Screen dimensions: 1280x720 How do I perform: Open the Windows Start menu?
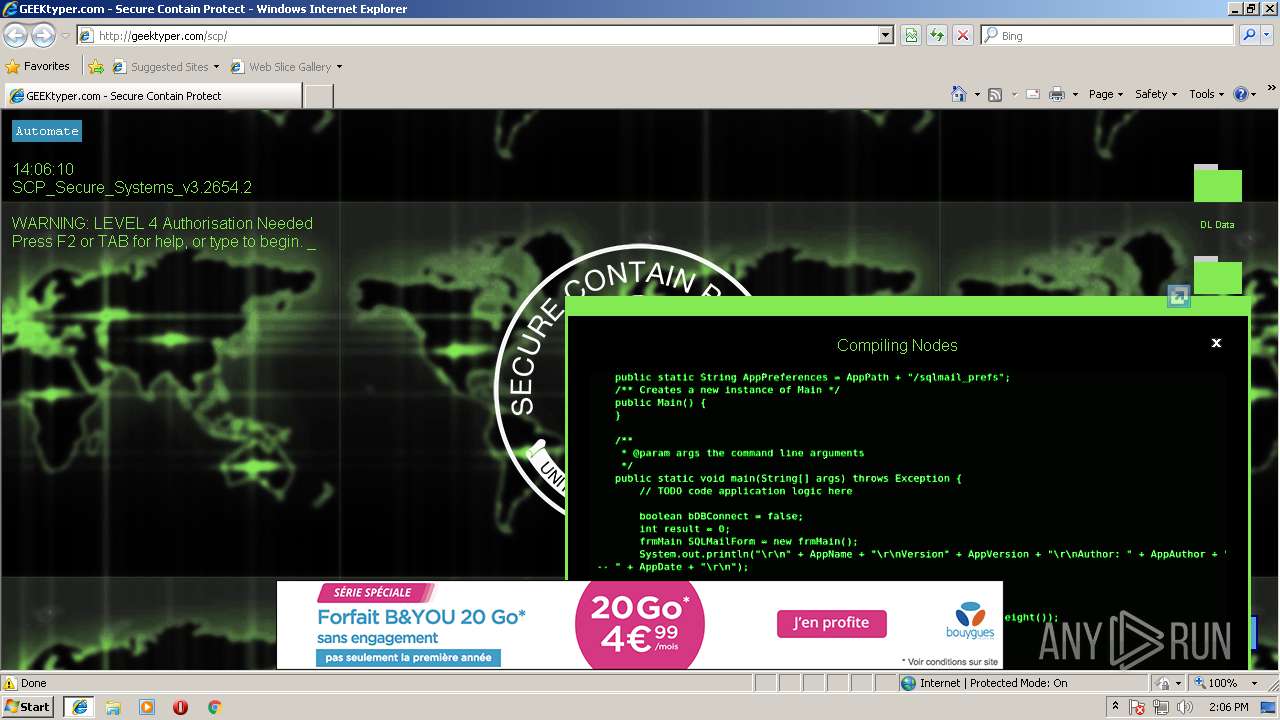coord(28,707)
